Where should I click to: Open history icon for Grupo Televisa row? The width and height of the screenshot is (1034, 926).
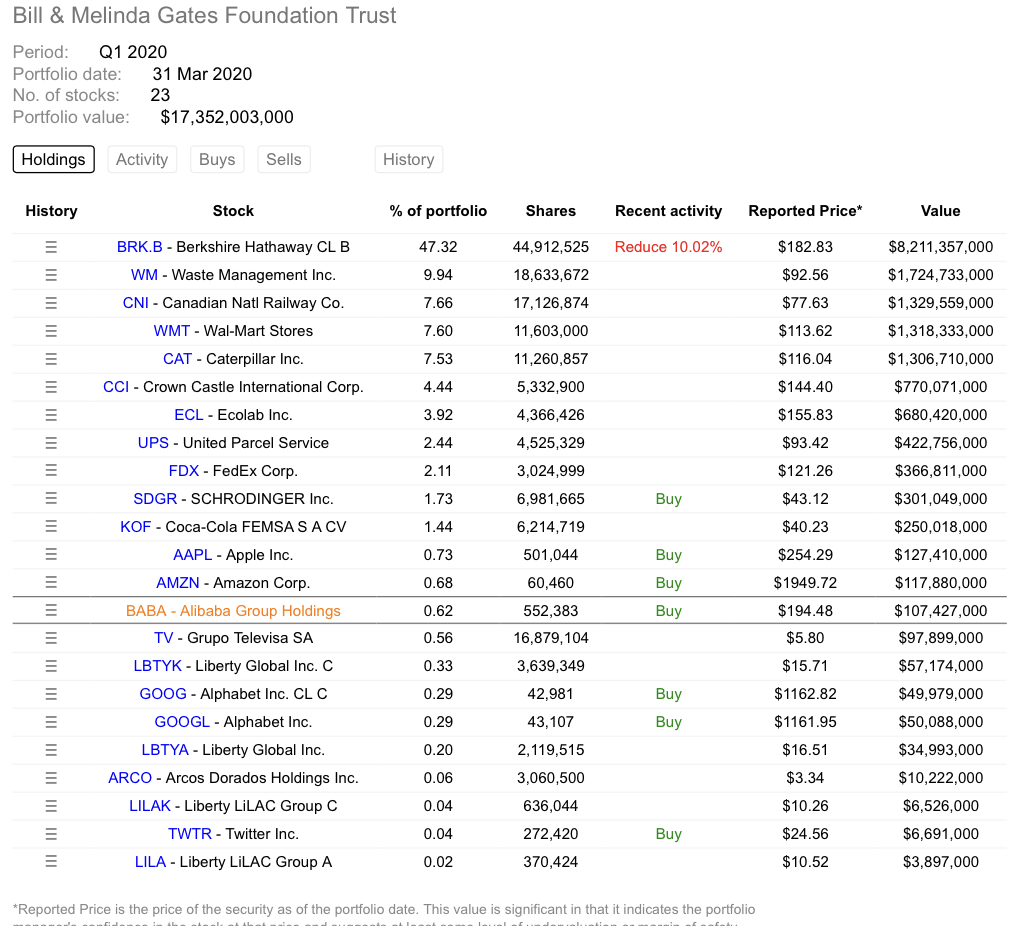(51, 638)
